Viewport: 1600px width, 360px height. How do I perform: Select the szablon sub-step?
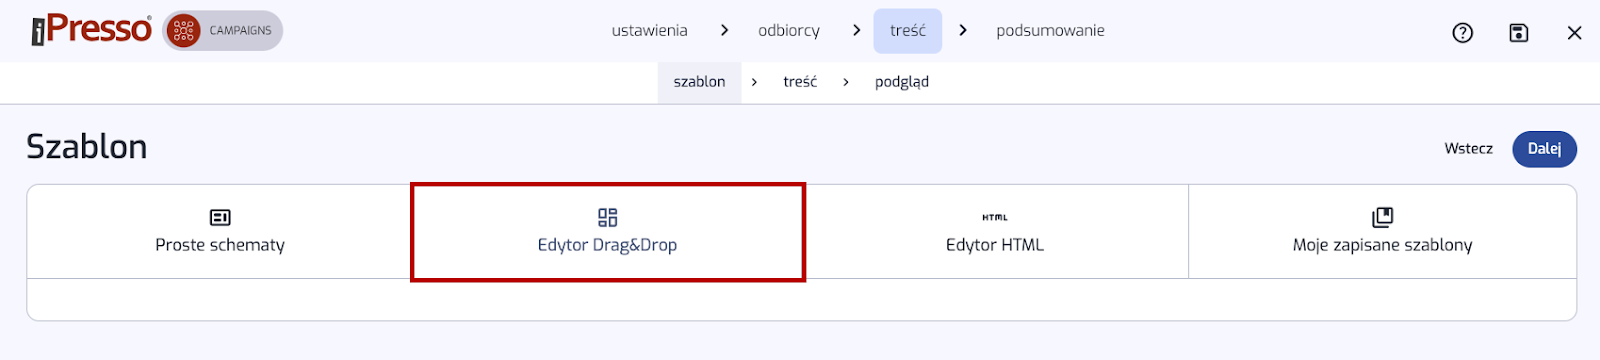pyautogui.click(x=699, y=82)
